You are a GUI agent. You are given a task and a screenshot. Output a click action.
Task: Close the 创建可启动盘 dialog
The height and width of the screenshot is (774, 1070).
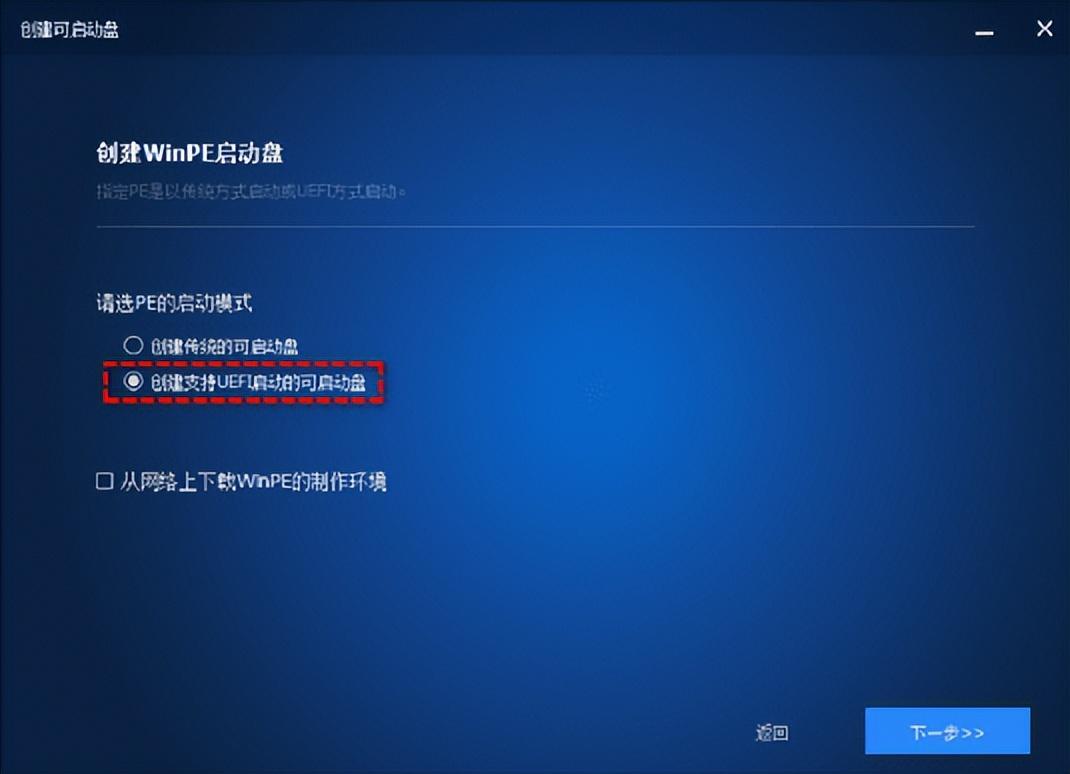click(1044, 29)
